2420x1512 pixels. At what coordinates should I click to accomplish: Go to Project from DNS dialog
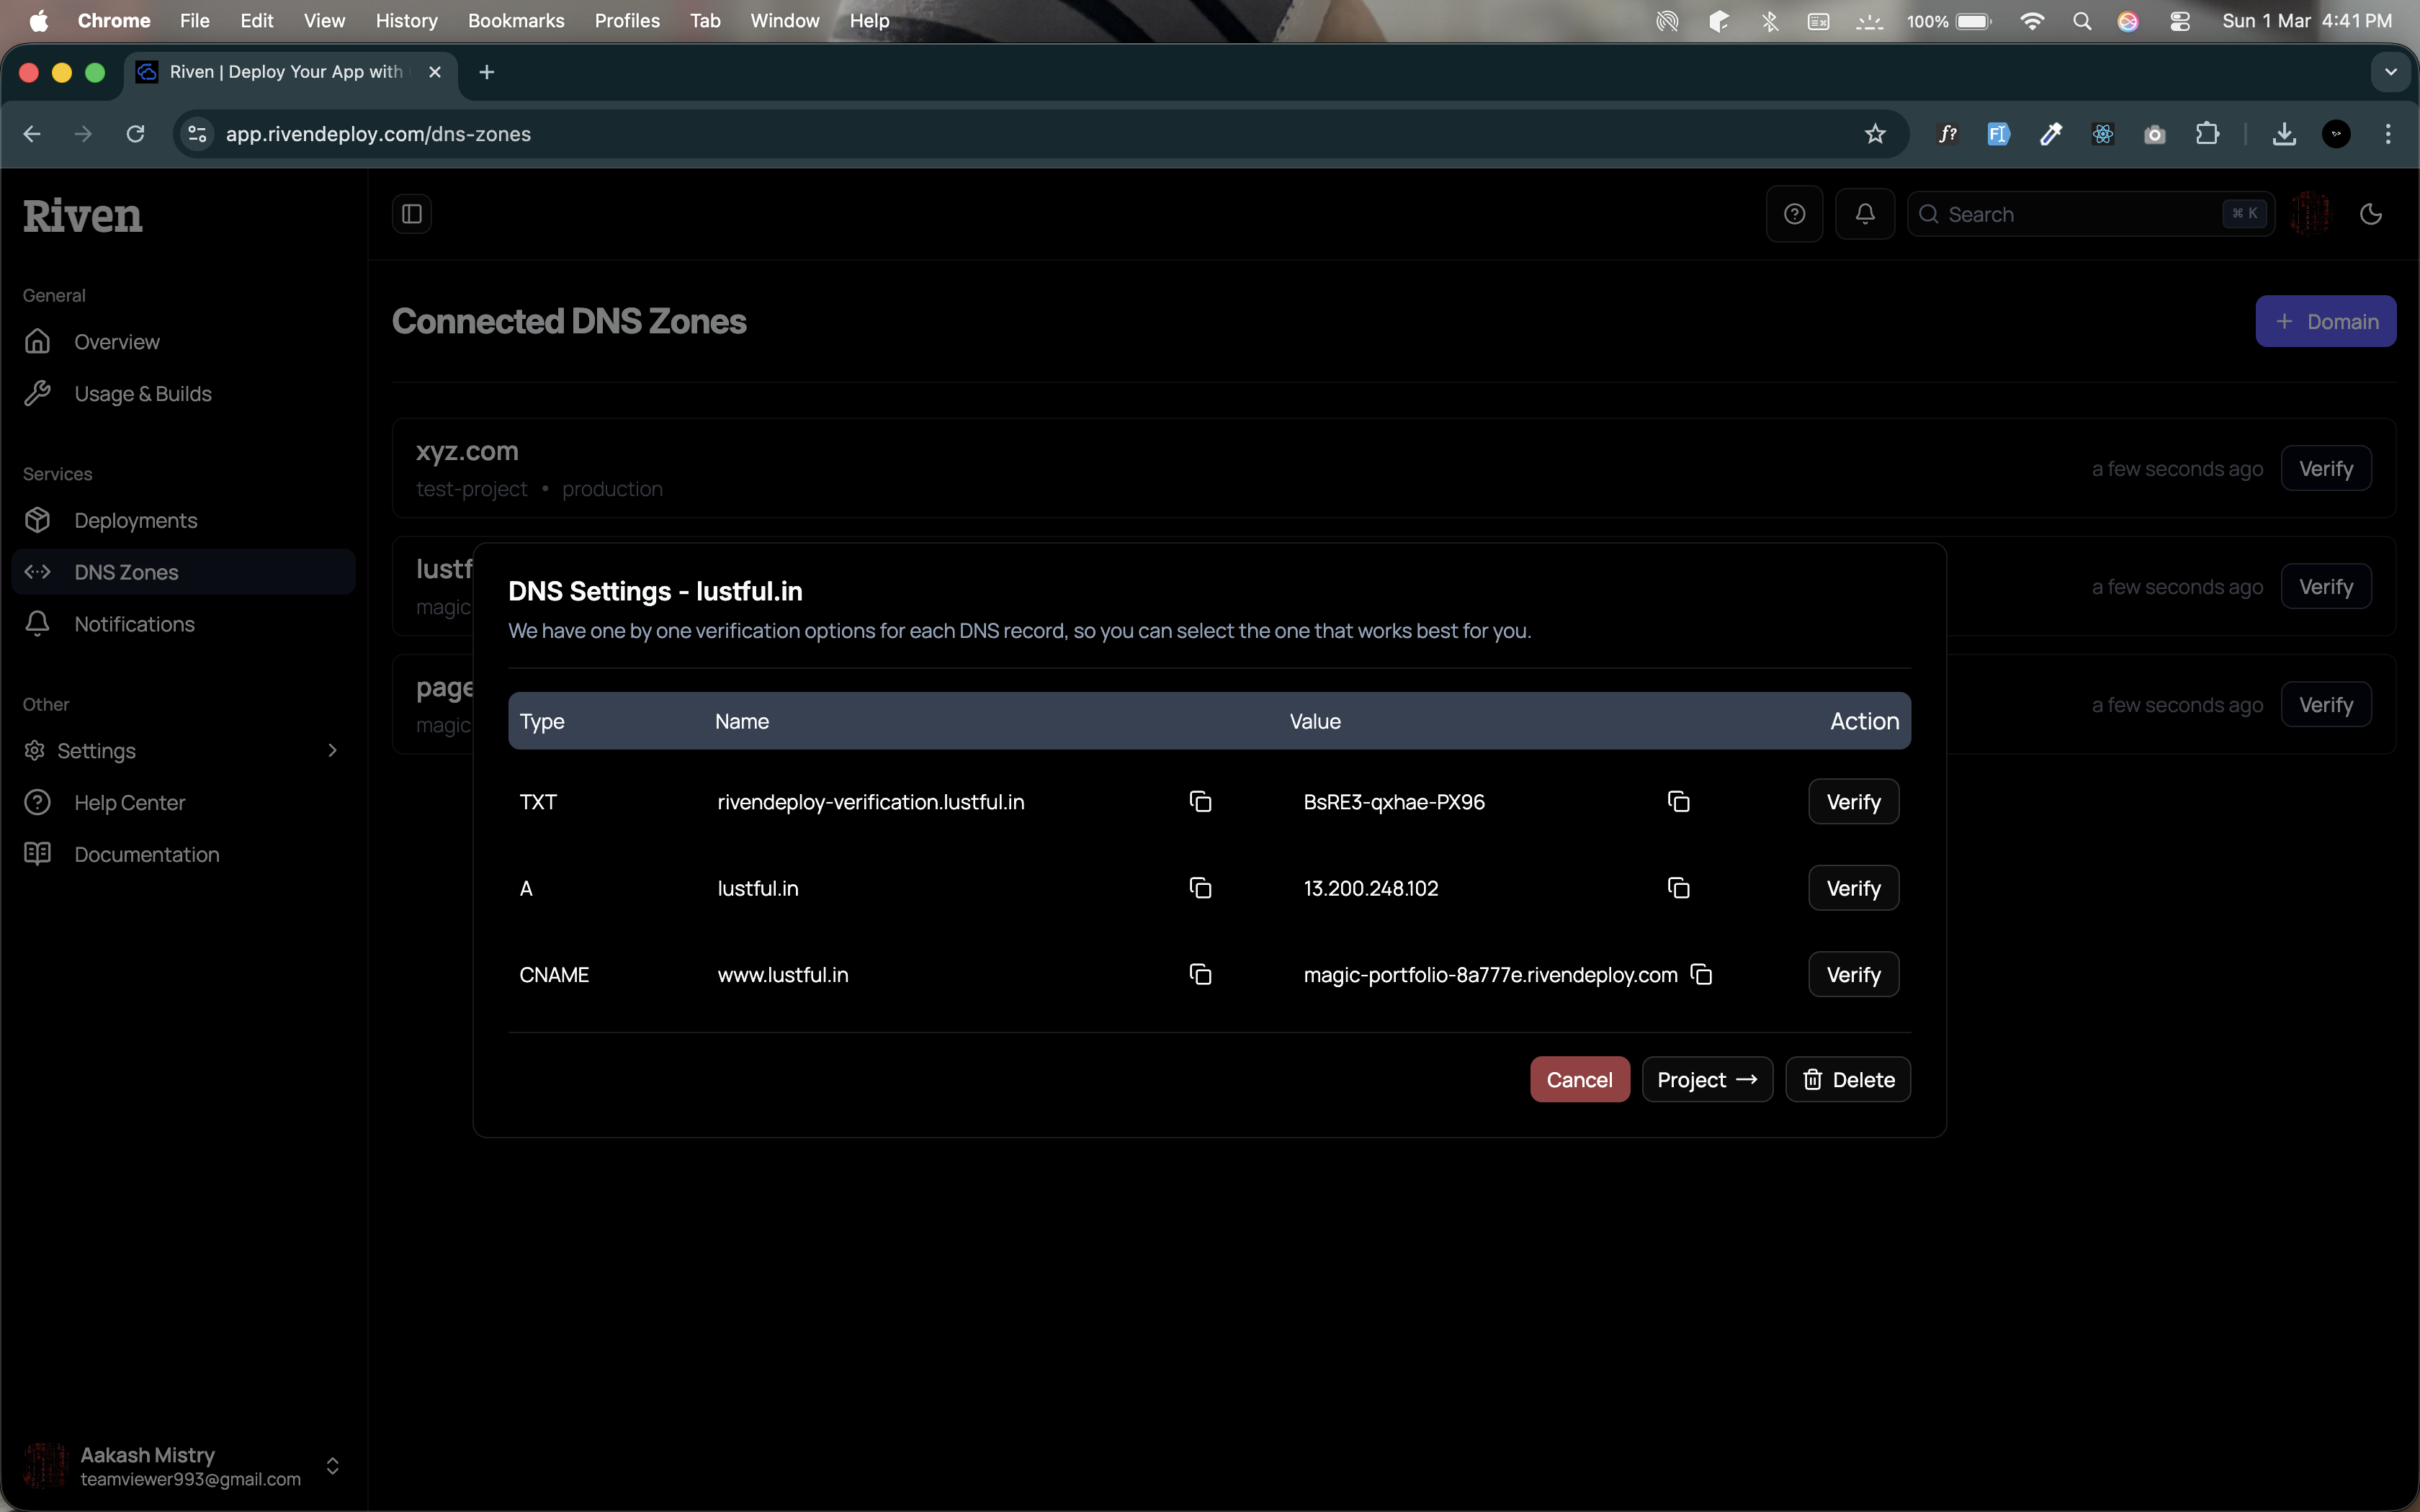(x=1707, y=1080)
